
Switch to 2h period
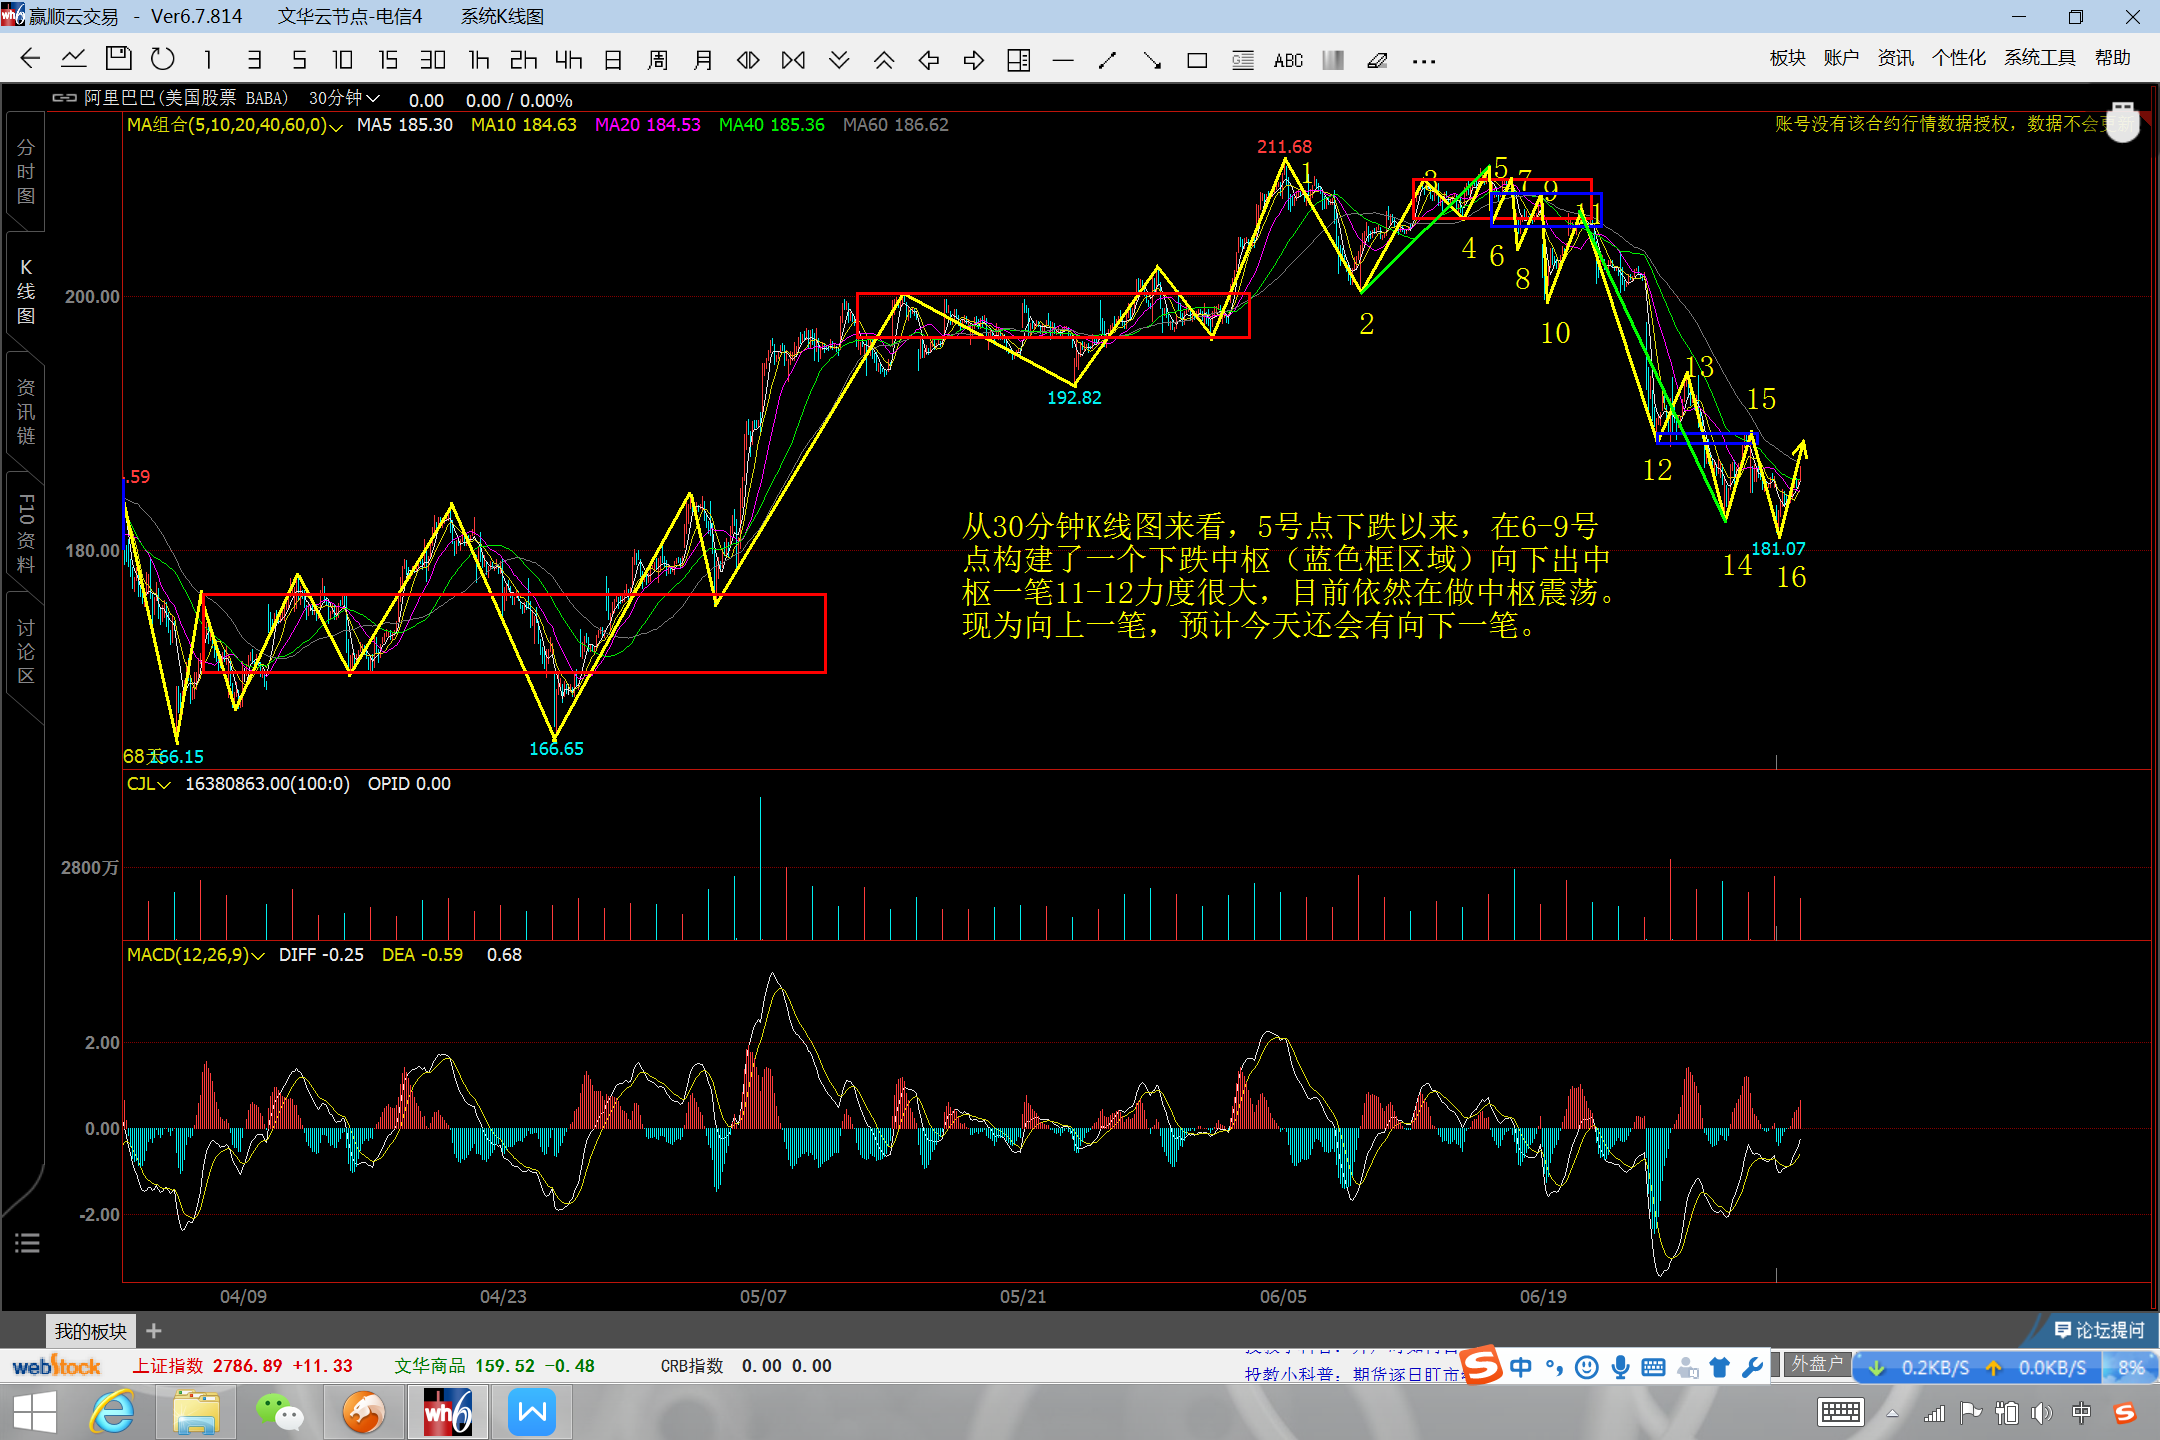click(x=523, y=60)
